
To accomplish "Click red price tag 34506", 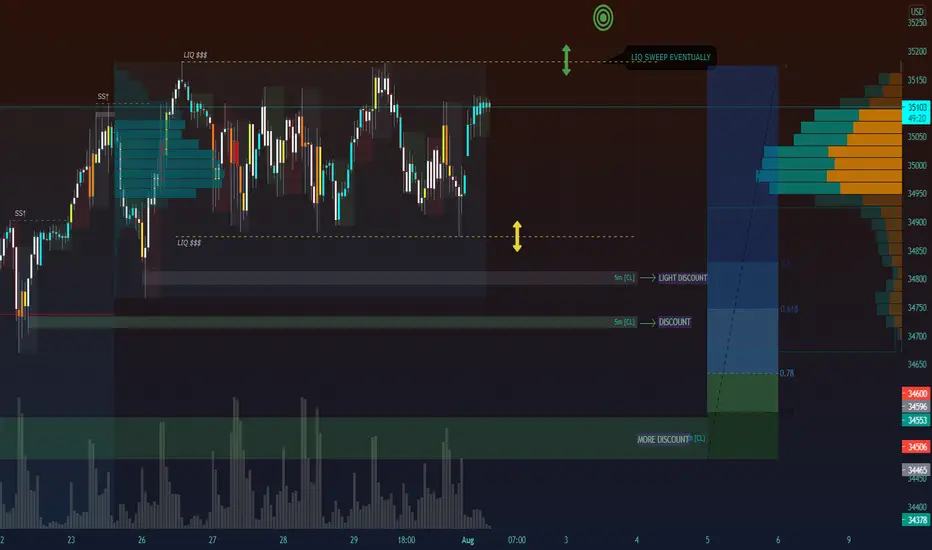I will pyautogui.click(x=917, y=447).
